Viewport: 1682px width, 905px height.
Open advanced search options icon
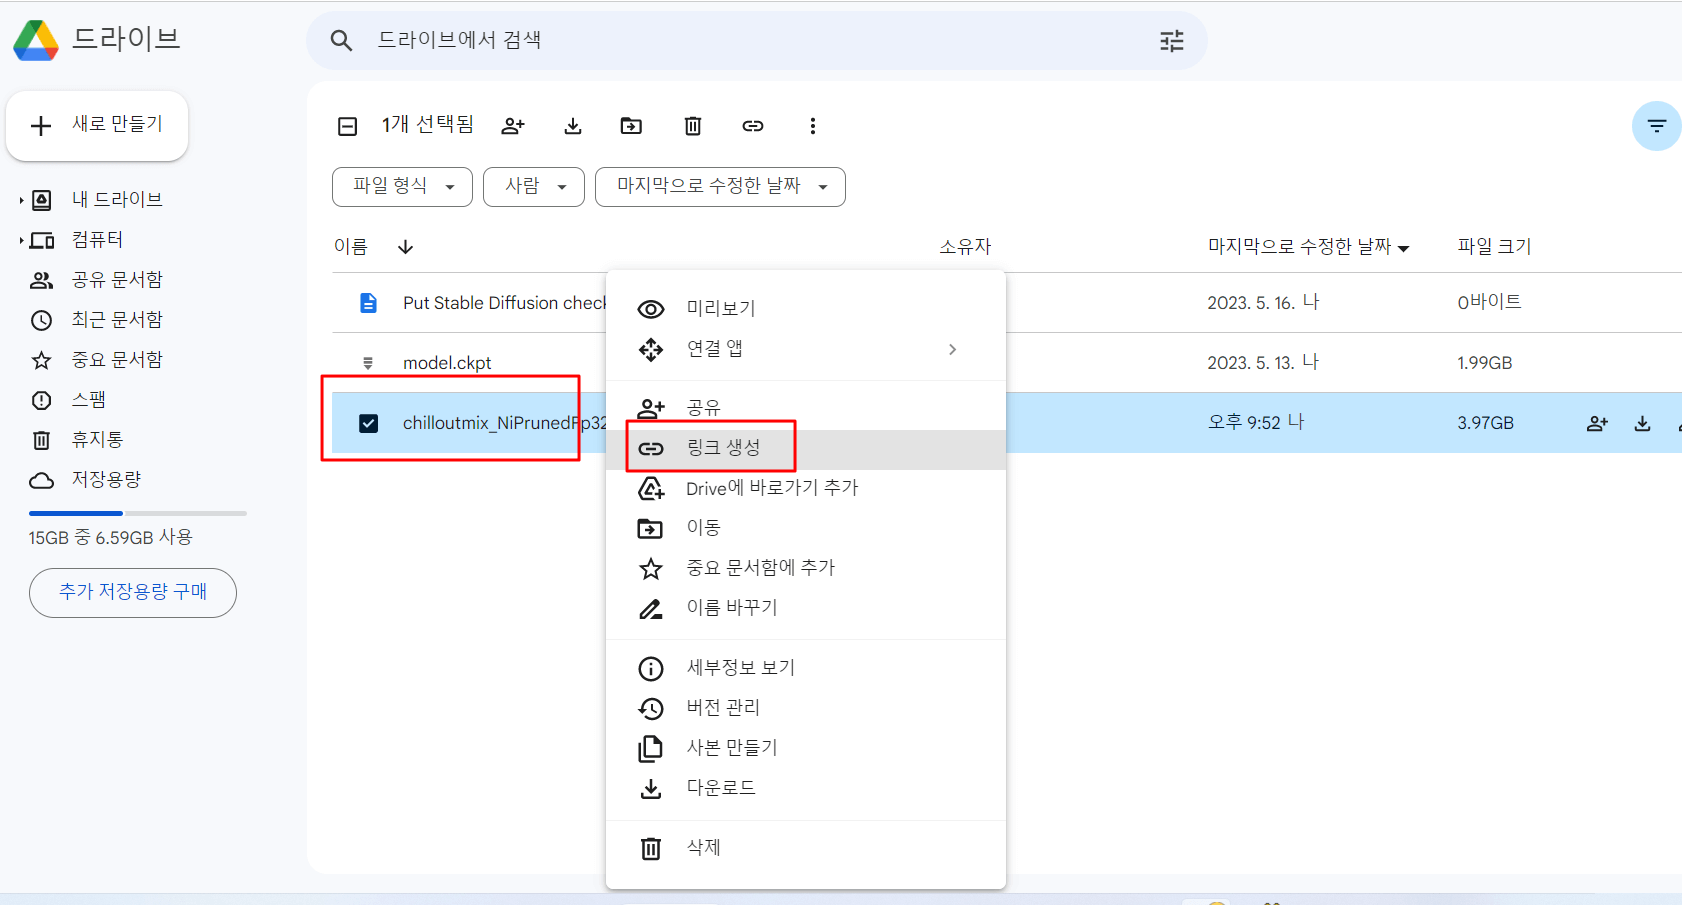tap(1171, 41)
